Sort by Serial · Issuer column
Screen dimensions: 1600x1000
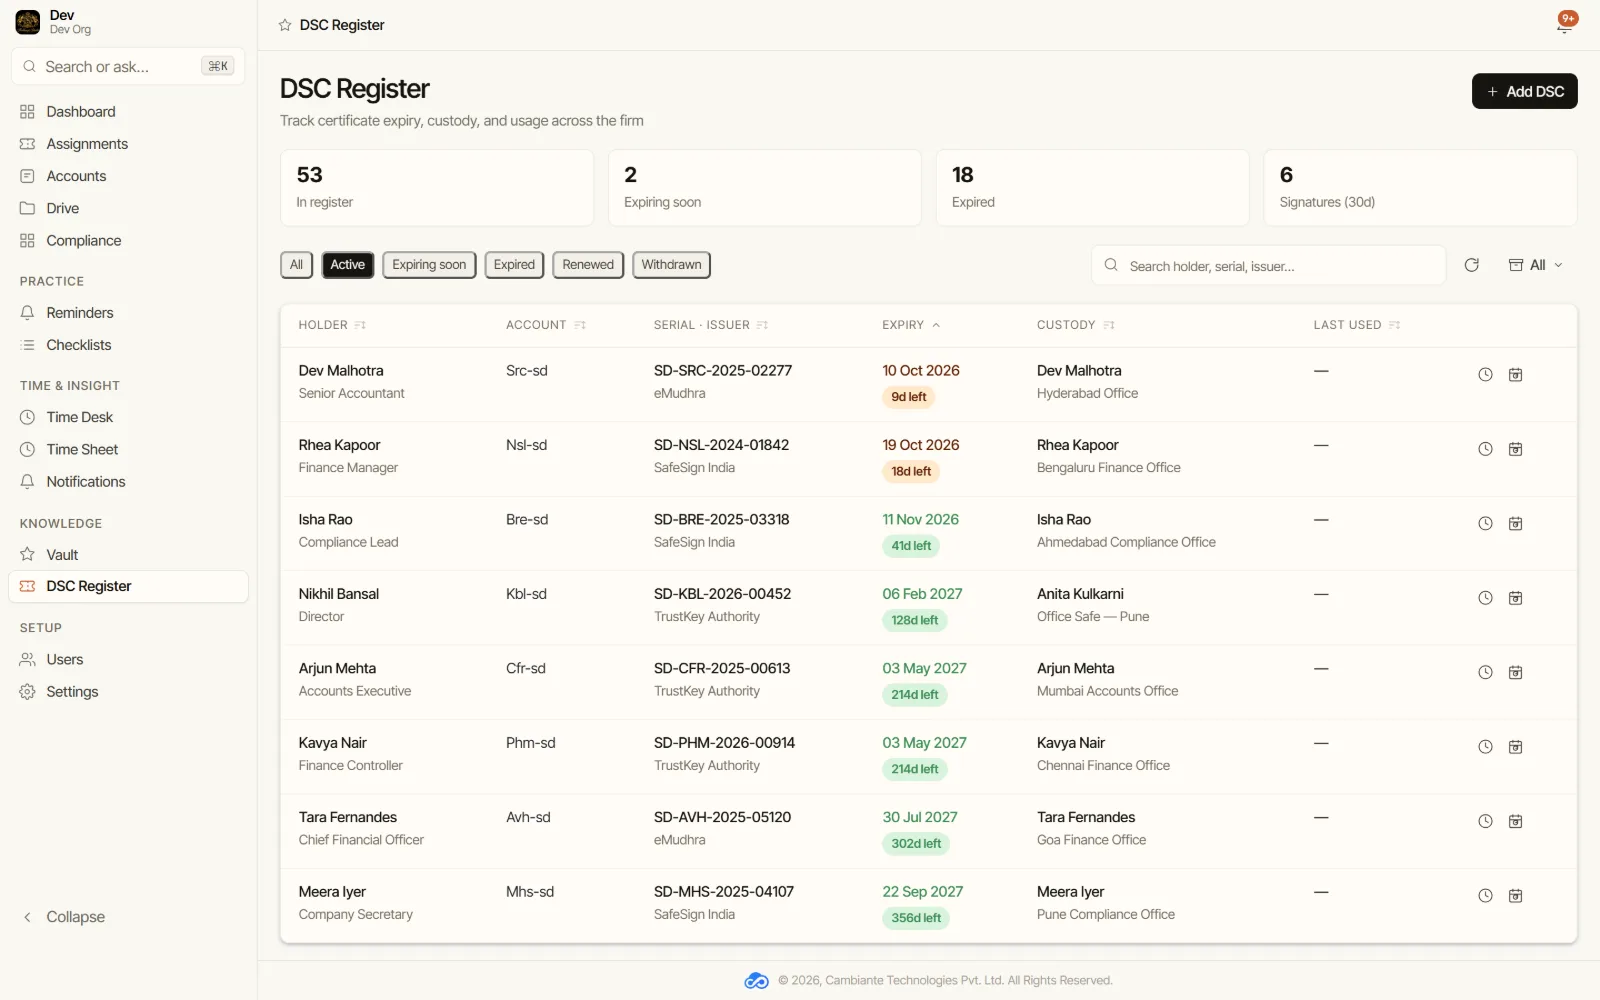coord(711,325)
